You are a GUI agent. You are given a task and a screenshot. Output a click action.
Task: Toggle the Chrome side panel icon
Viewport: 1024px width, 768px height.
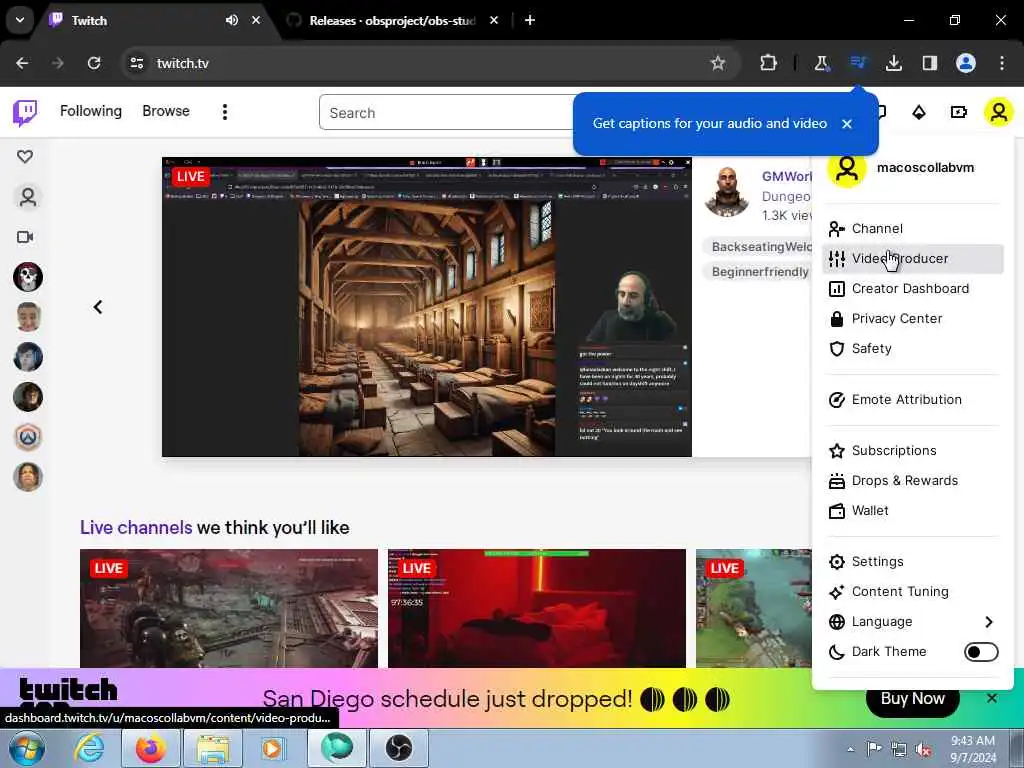click(x=929, y=63)
